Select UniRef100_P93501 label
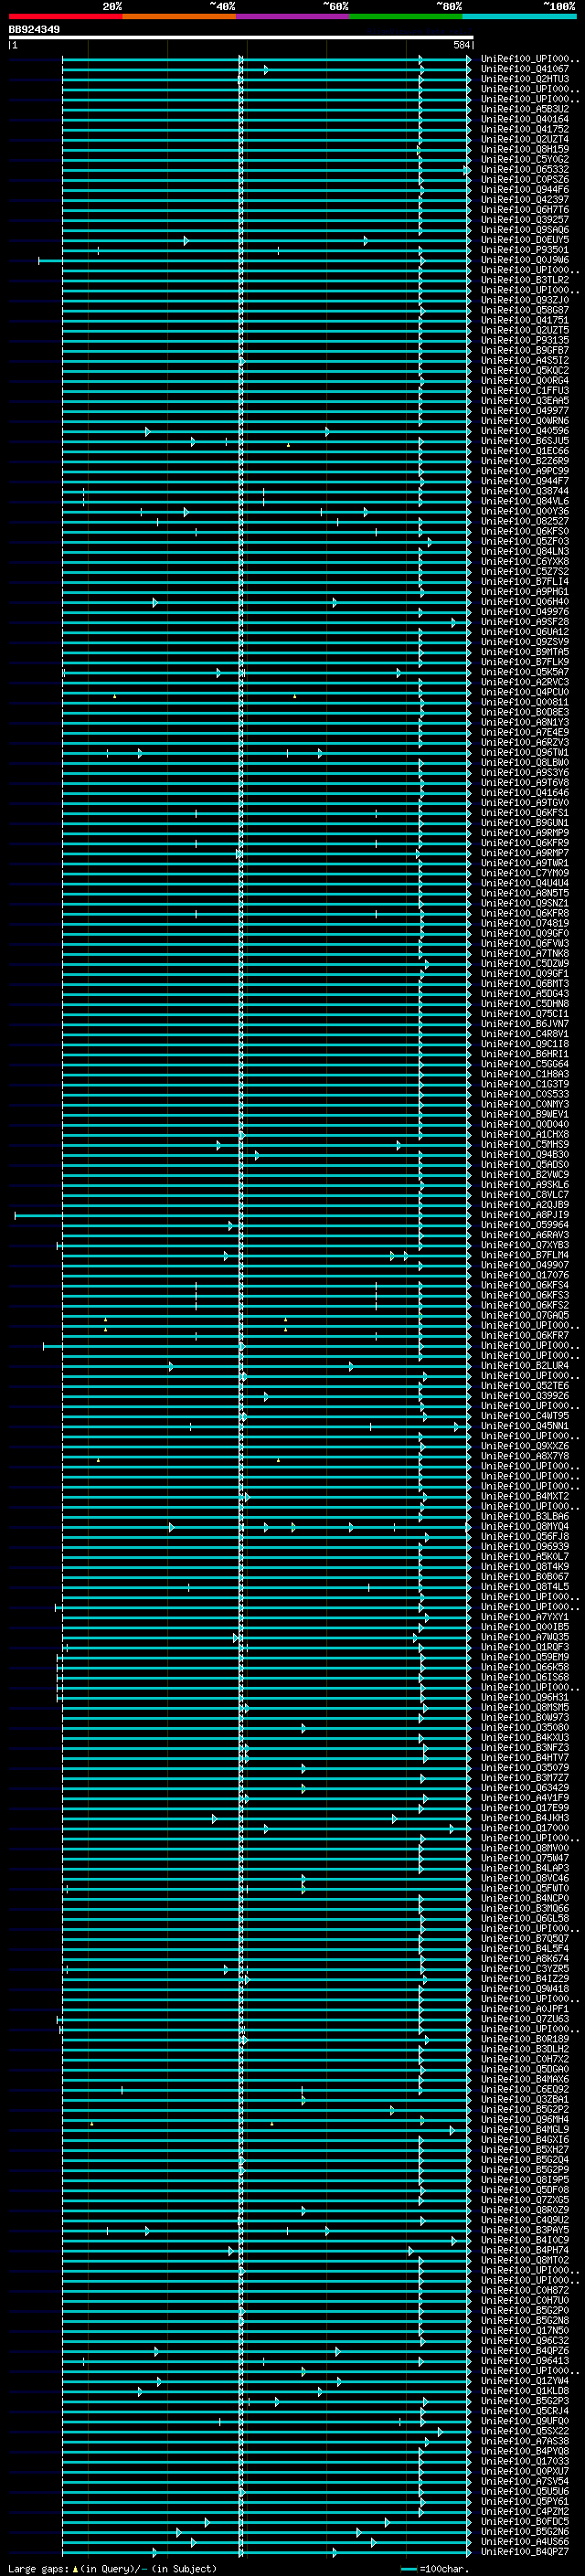The width and height of the screenshot is (585, 2576). [x=524, y=250]
